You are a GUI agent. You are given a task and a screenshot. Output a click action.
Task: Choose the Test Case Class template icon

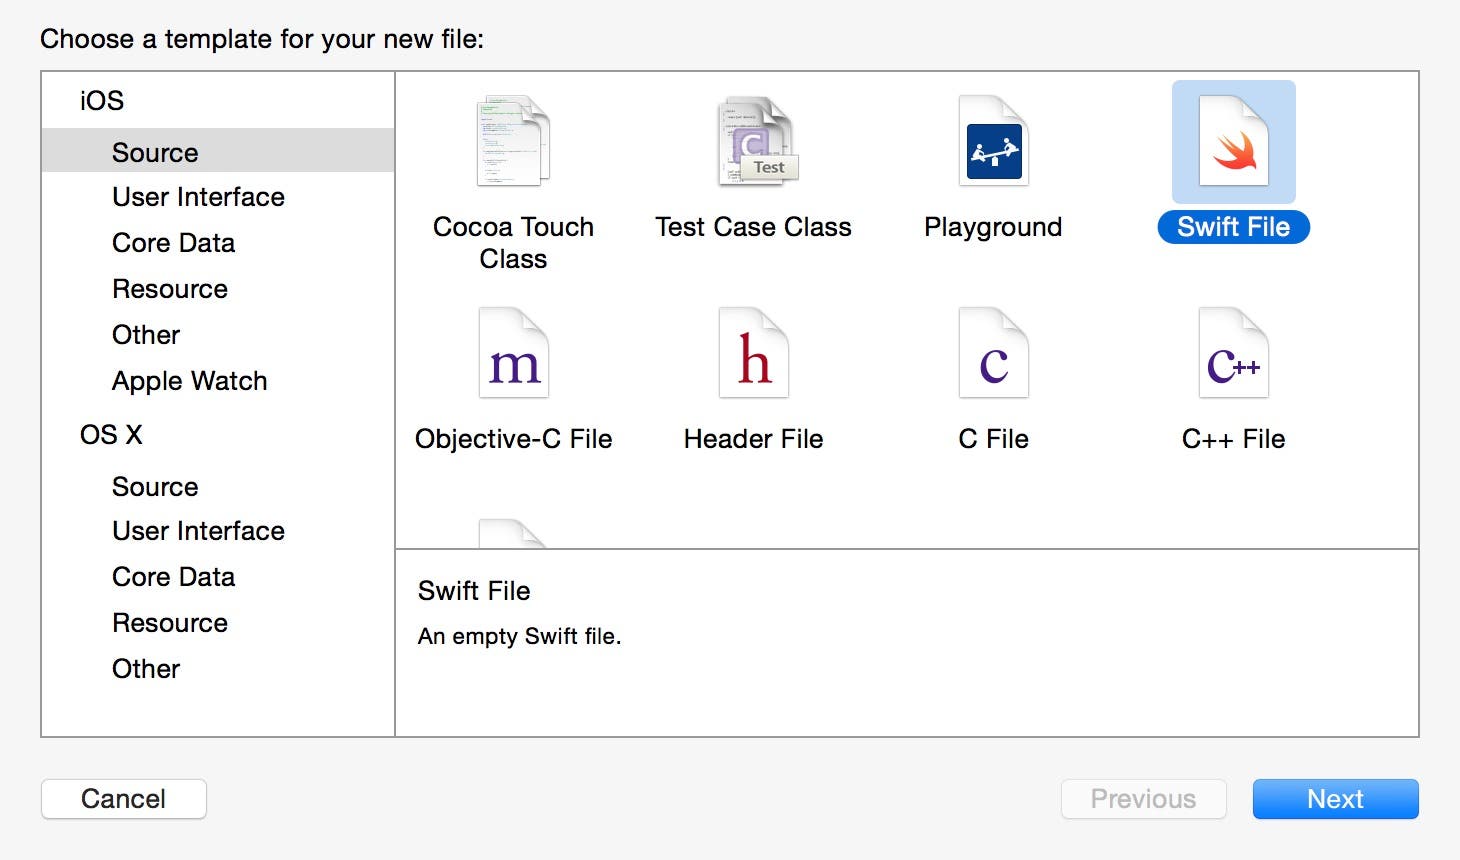756,141
